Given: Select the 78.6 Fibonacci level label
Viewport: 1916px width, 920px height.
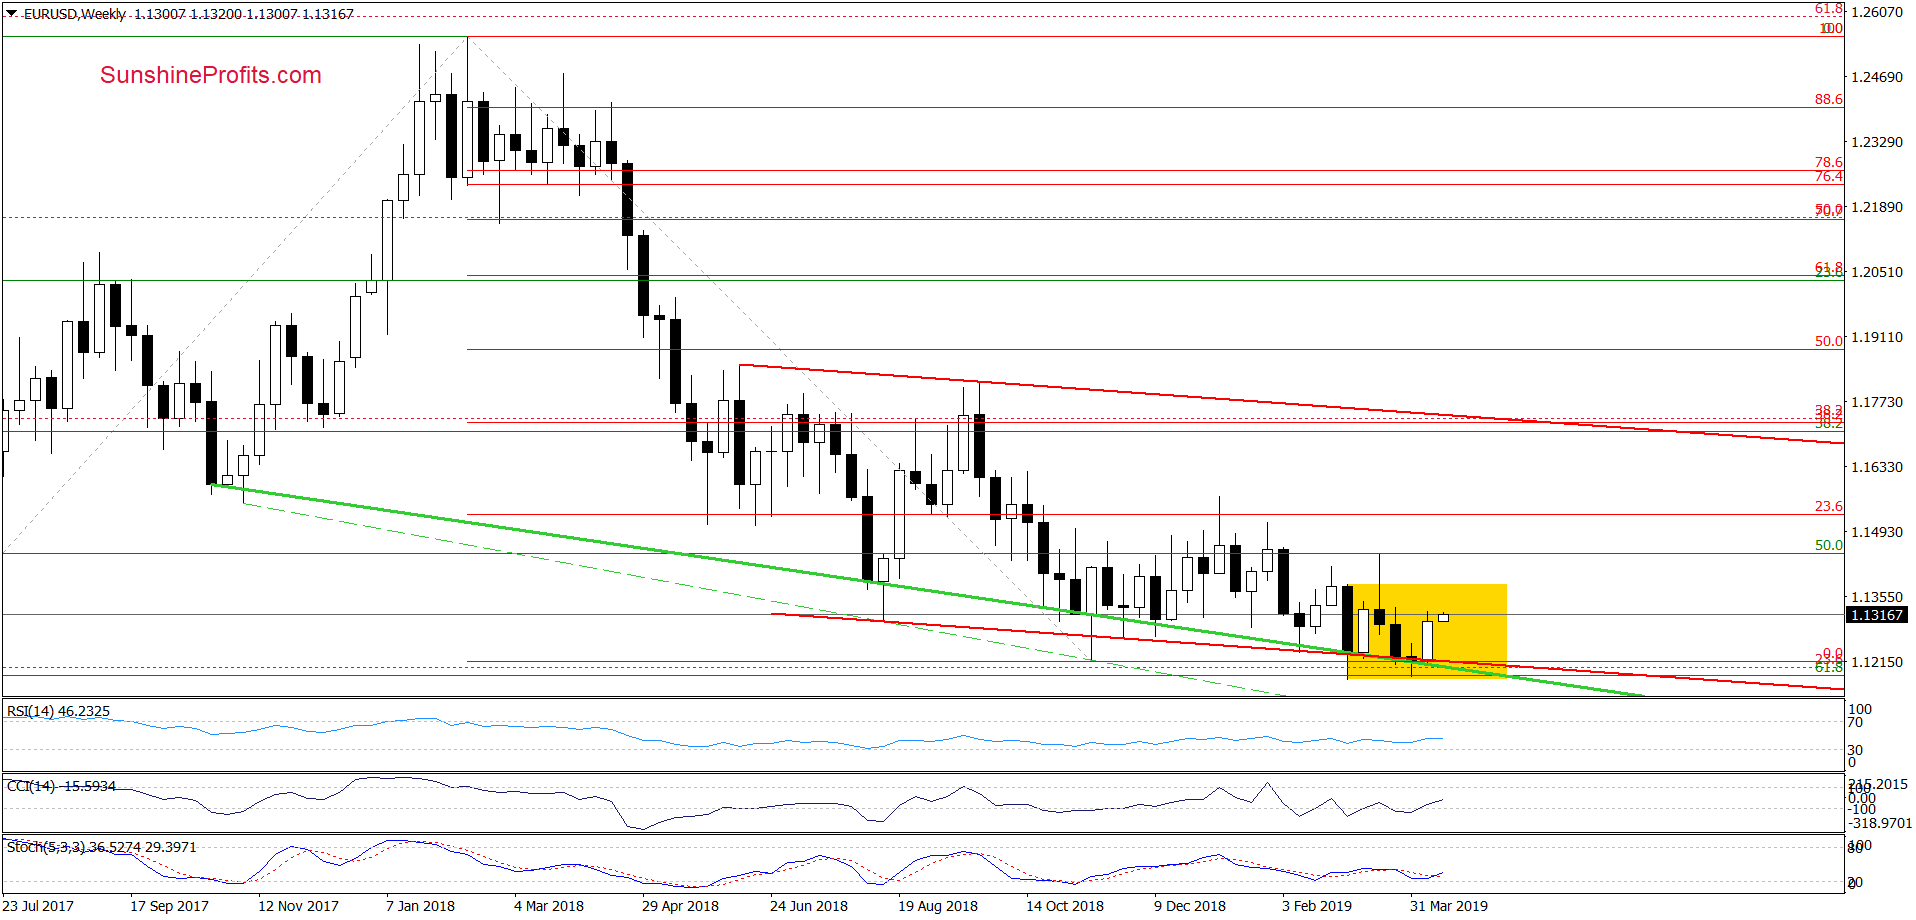Looking at the screenshot, I should [1828, 162].
